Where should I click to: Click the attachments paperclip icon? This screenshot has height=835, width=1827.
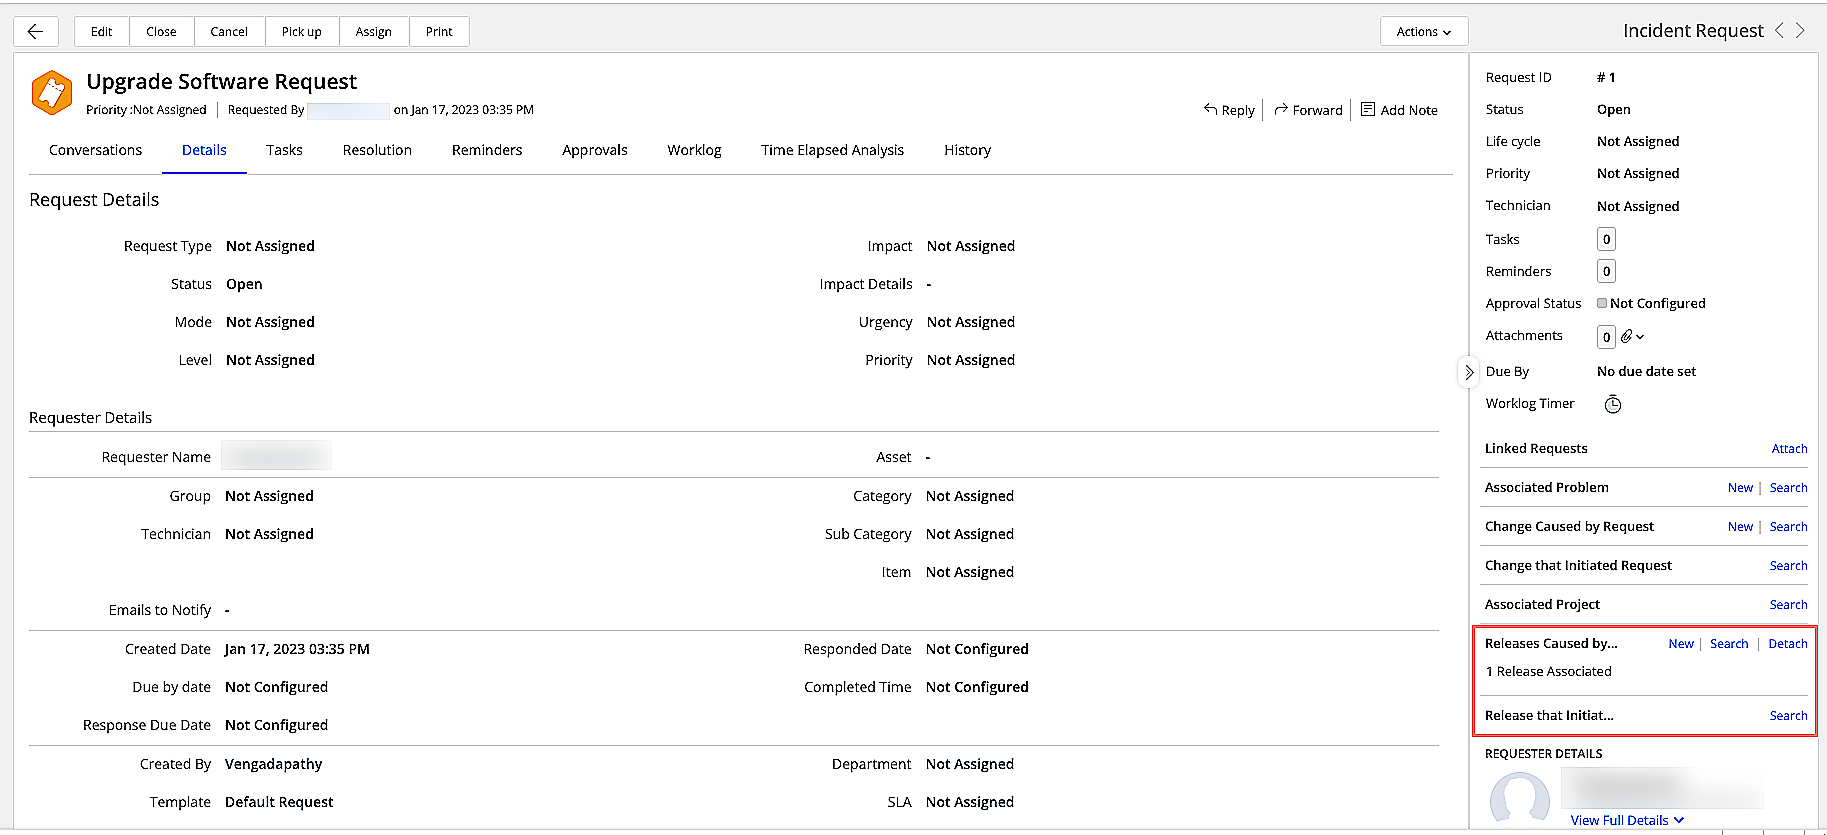(x=1627, y=336)
